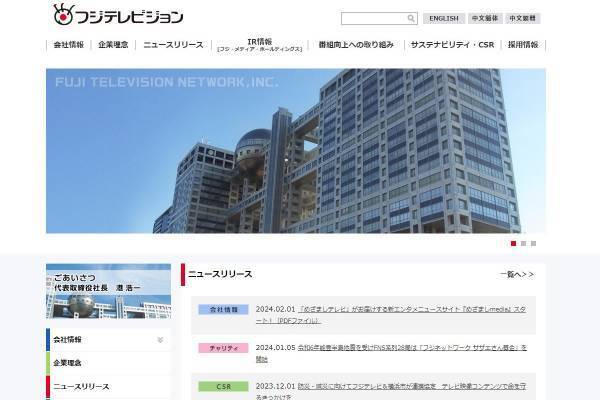600x400 pixels.
Task: Open 企業理念 in the sidebar
Action: coord(108,363)
